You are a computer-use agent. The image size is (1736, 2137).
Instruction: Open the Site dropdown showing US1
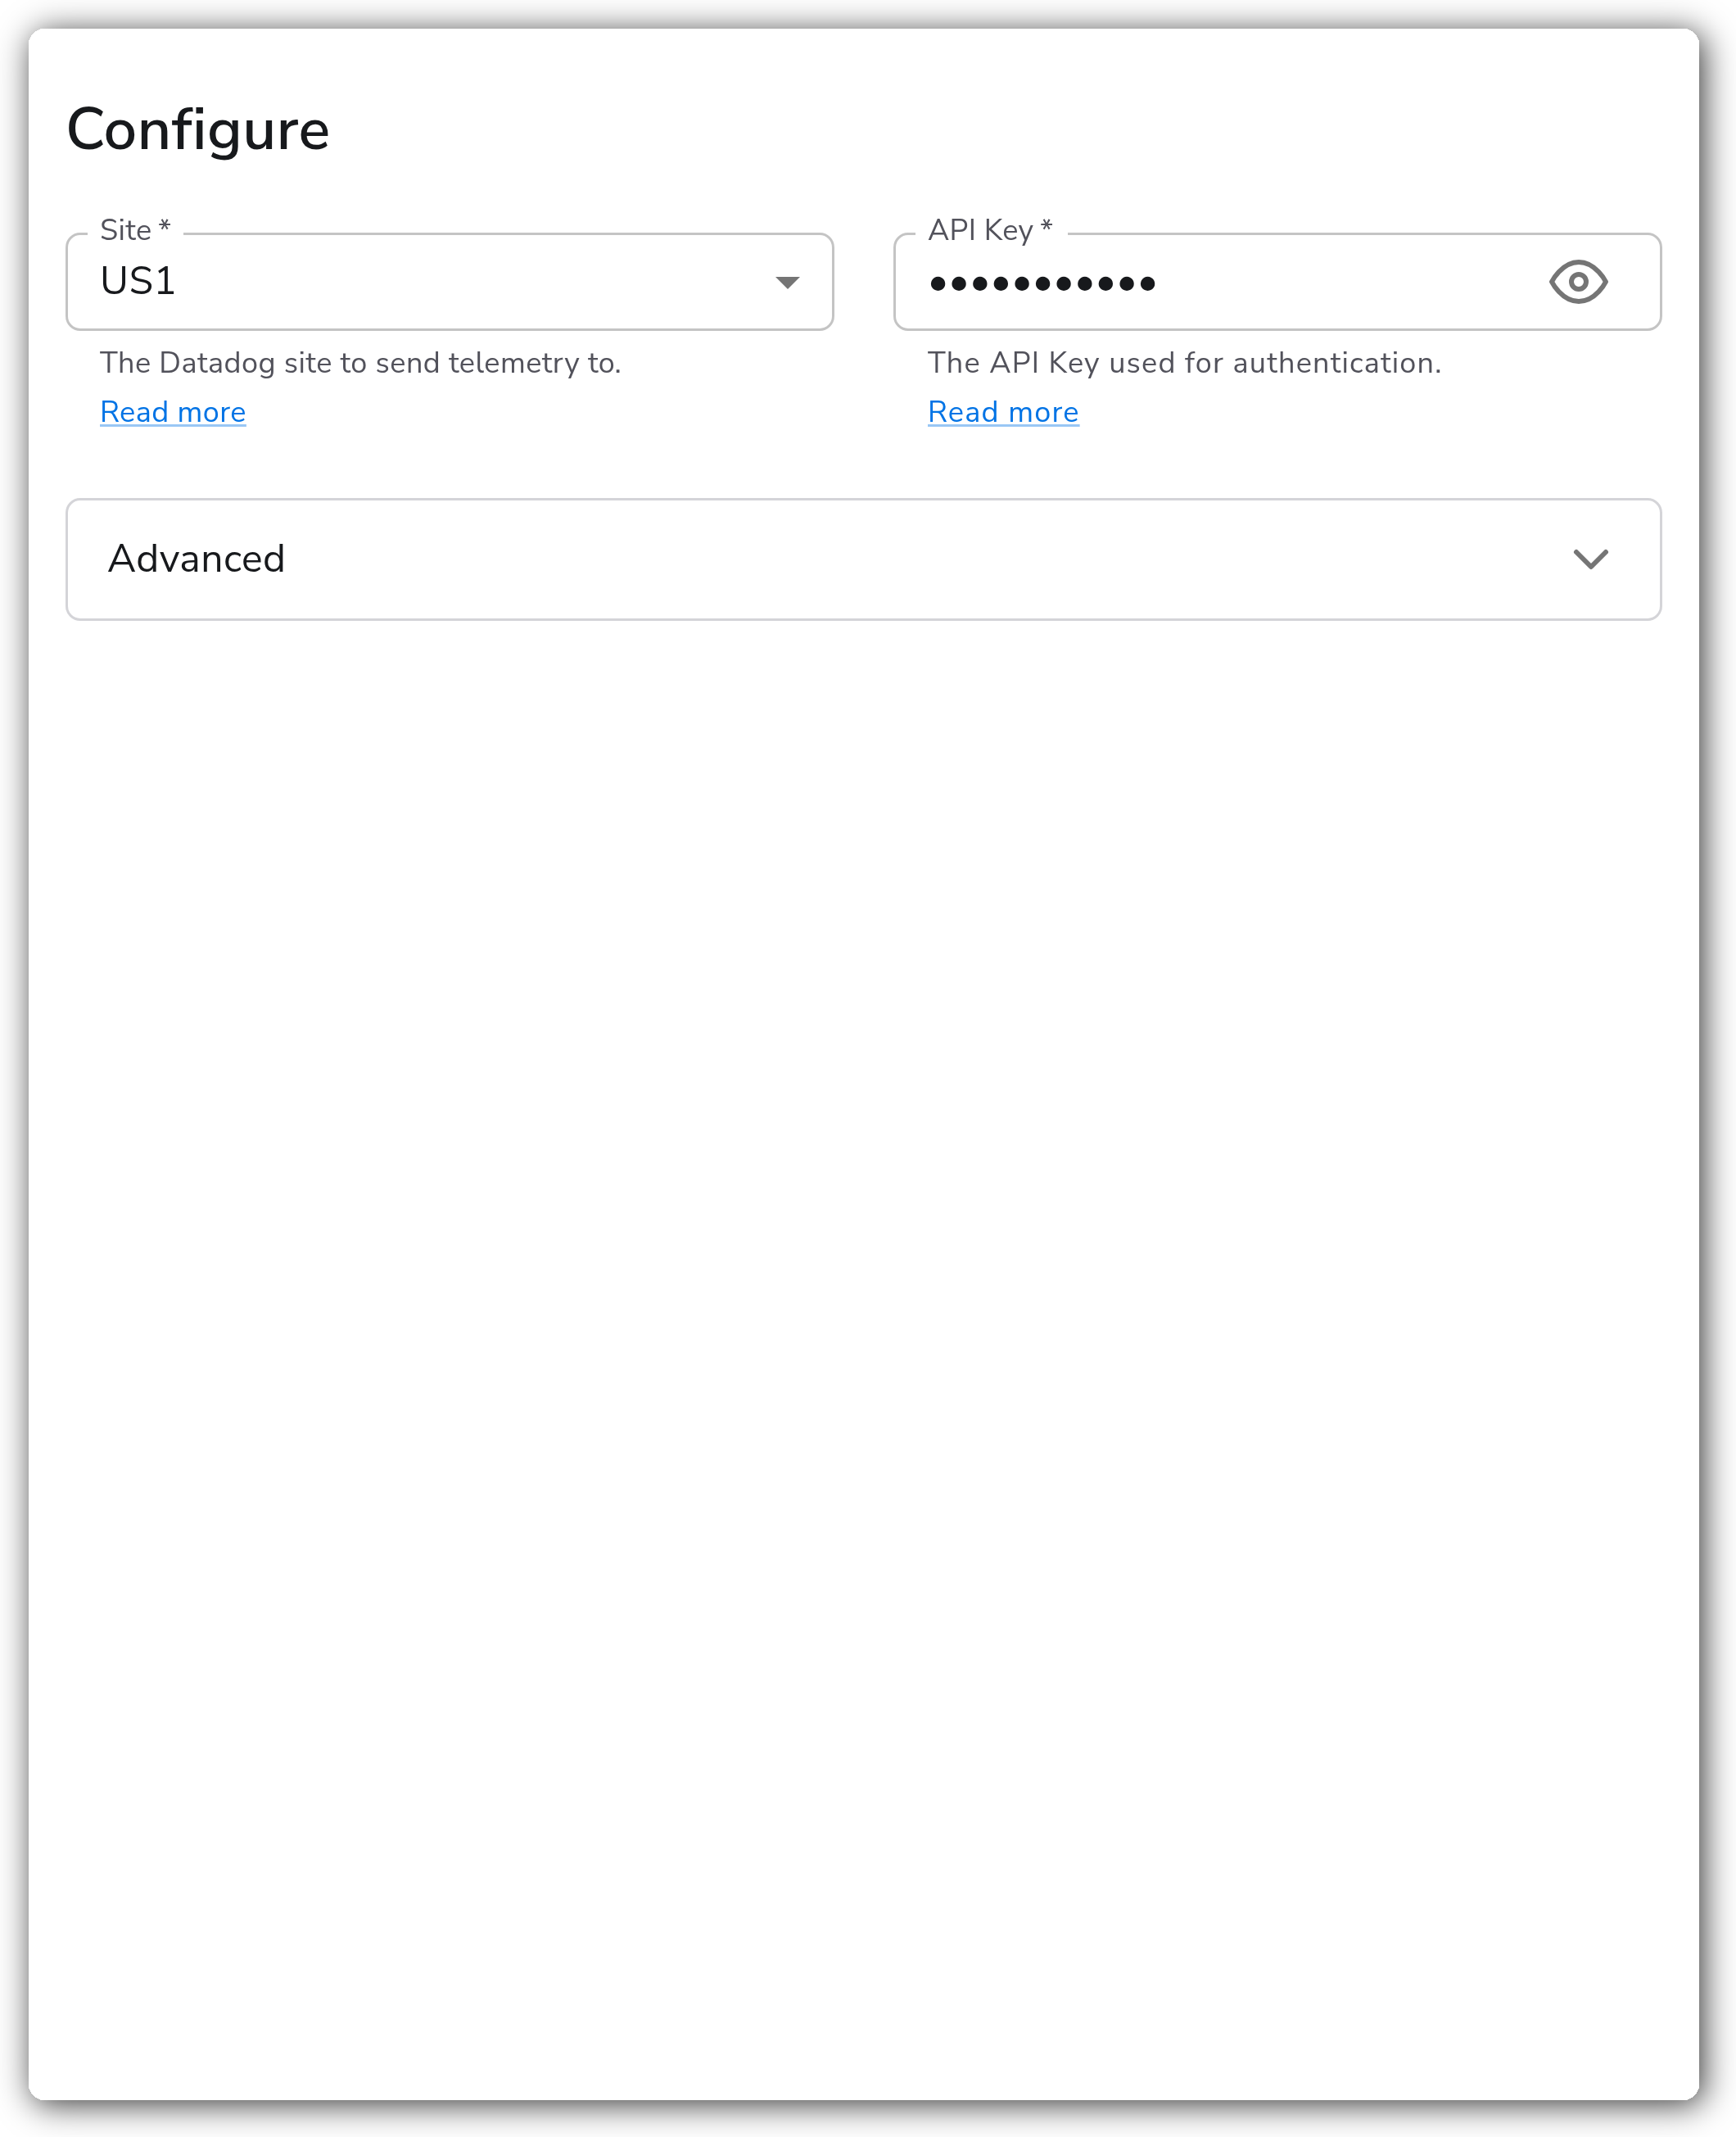450,282
